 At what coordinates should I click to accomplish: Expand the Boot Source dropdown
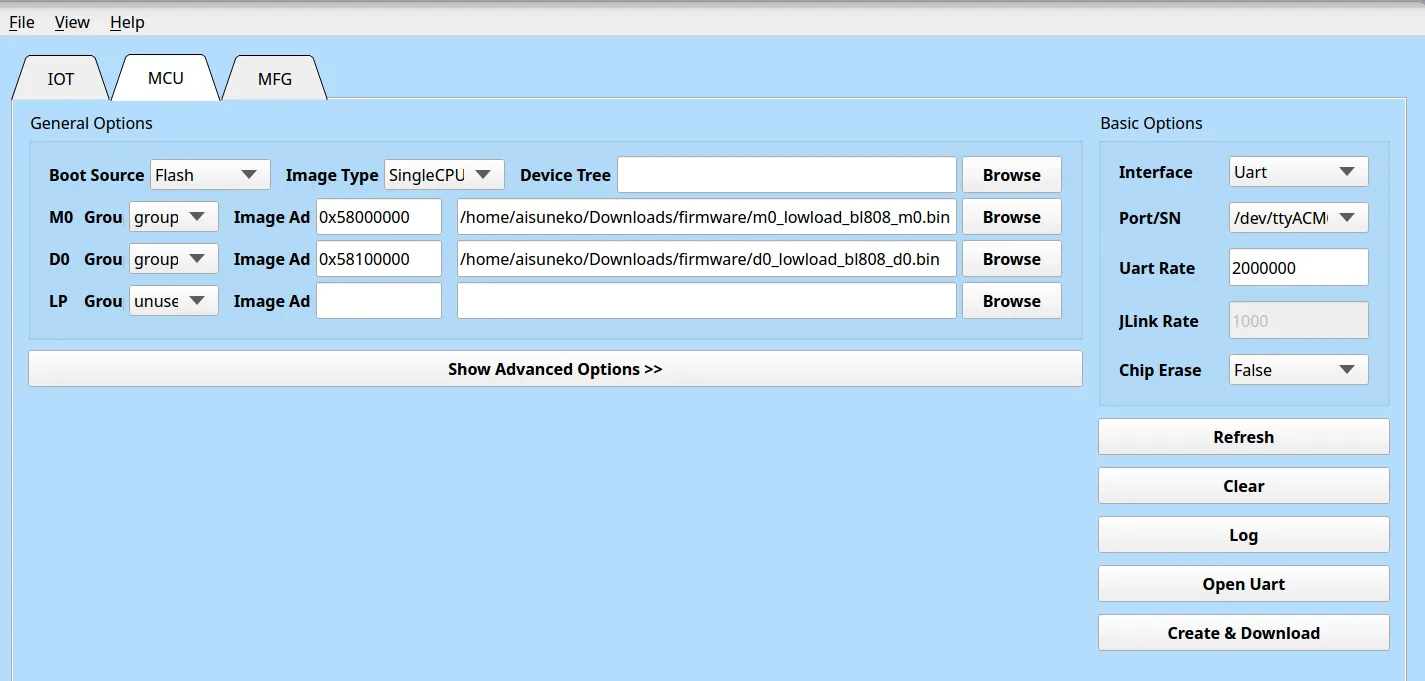point(210,175)
